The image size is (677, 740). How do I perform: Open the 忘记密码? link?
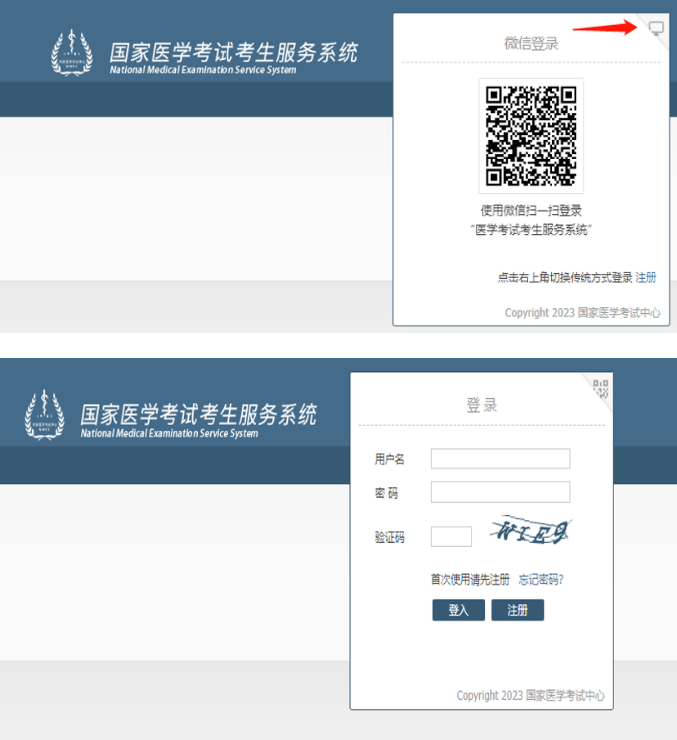(x=541, y=579)
